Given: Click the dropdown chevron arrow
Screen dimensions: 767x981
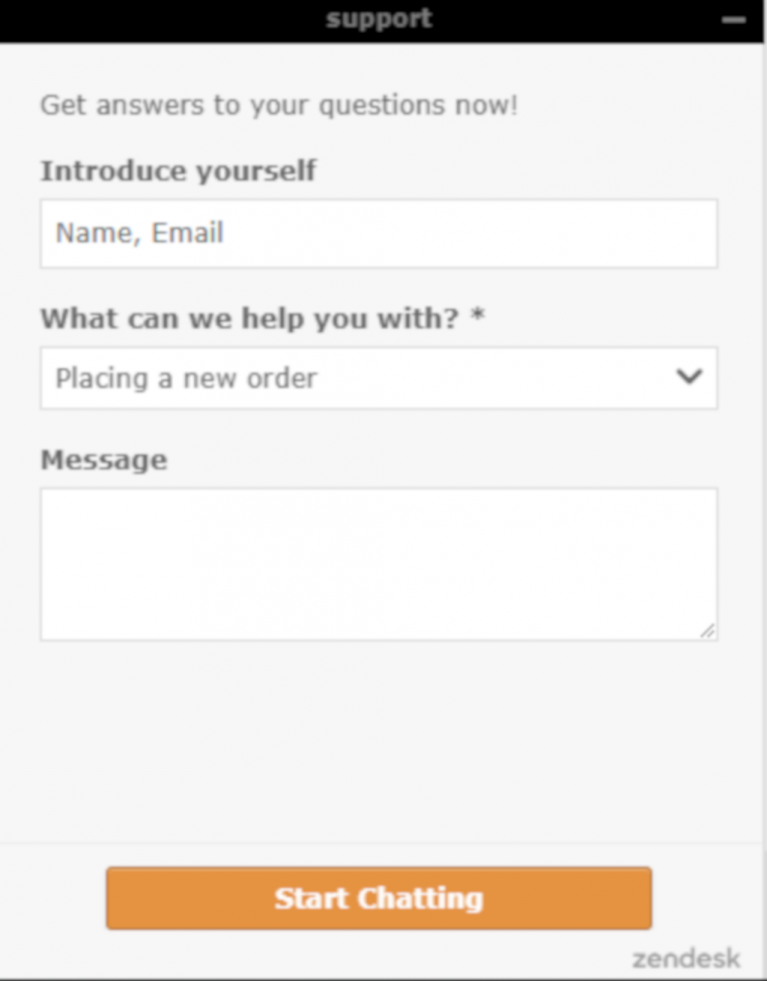Looking at the screenshot, I should [x=690, y=378].
